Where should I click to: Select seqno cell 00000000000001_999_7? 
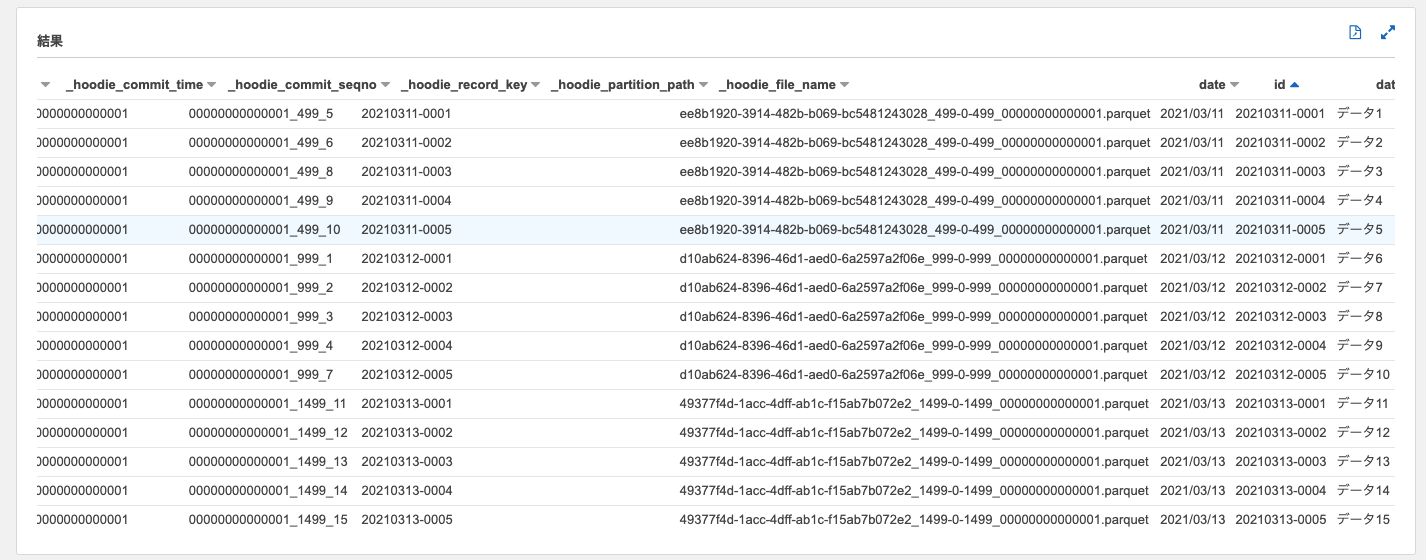coord(260,375)
